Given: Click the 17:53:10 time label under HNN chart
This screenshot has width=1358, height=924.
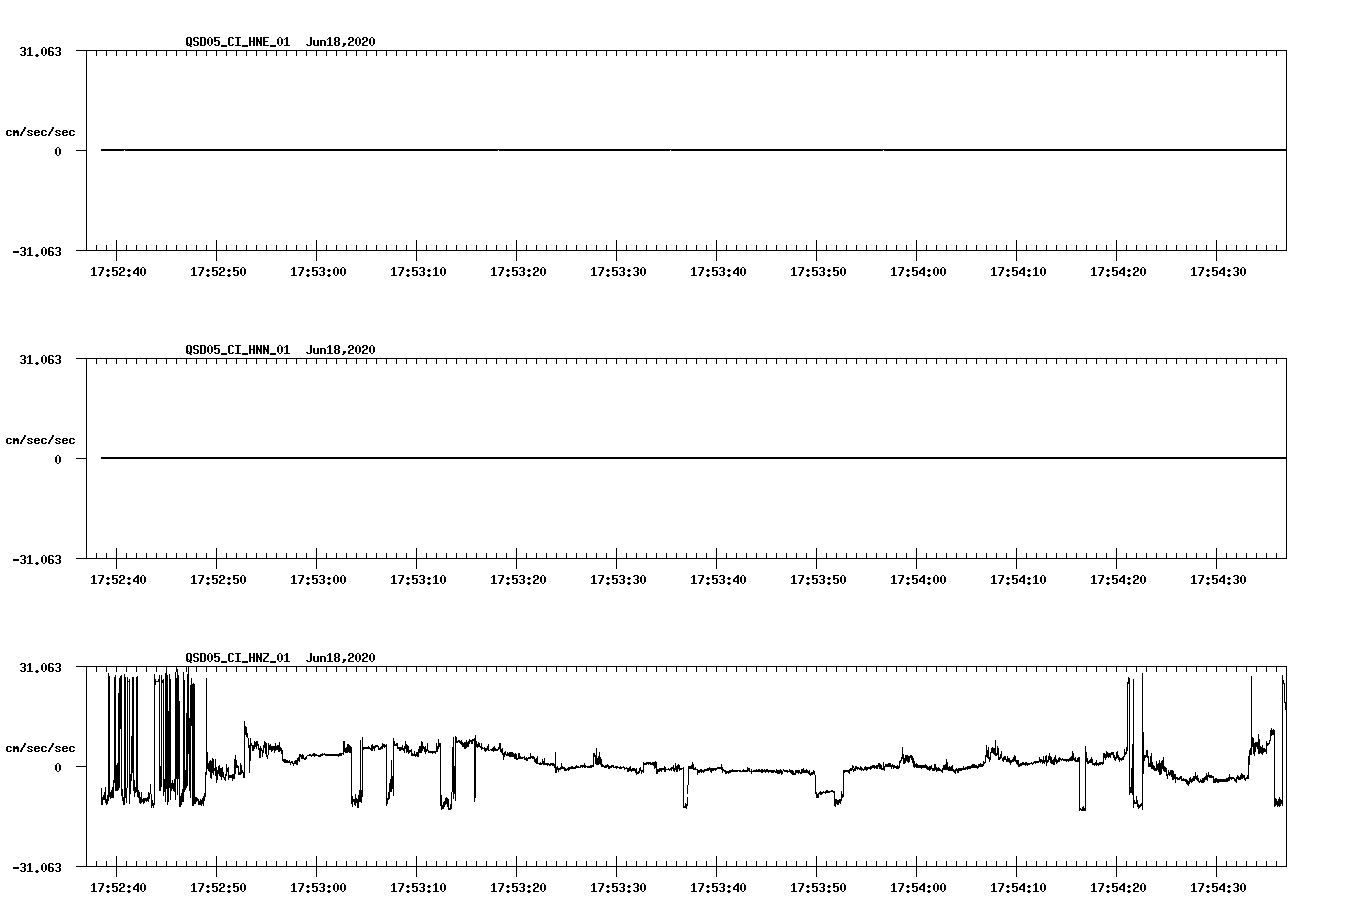Looking at the screenshot, I should click(418, 580).
